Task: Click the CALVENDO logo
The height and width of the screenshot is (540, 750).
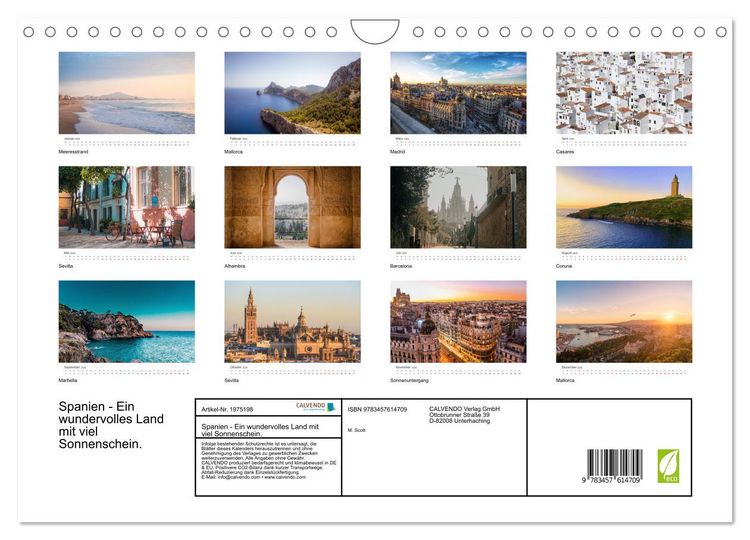Action: pos(316,407)
